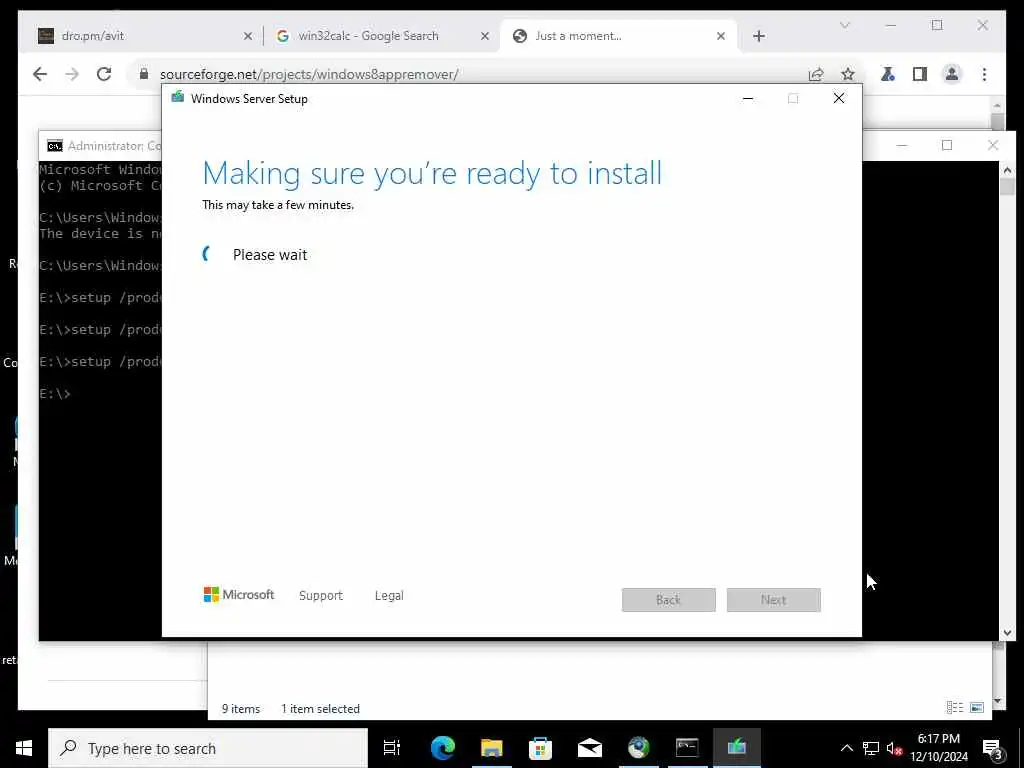
Task: Open File Explorer from taskbar
Action: (492, 748)
